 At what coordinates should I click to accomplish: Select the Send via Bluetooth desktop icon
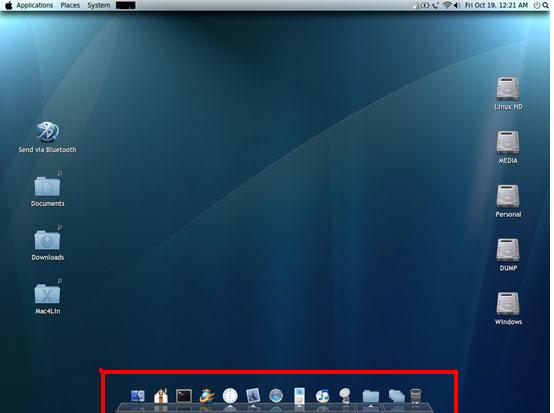click(47, 137)
